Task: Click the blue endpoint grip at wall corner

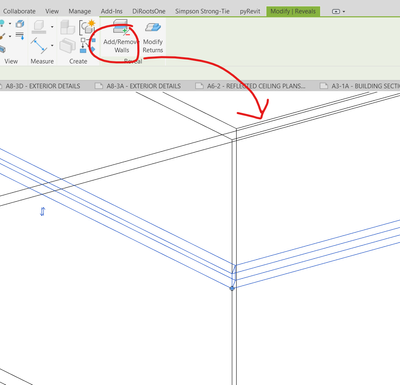Action: coord(232,288)
